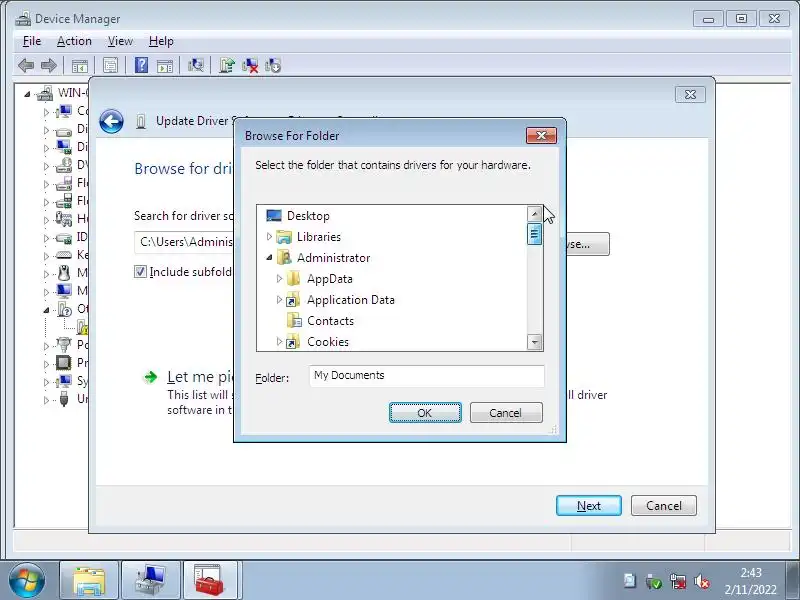Expand the Cookies folder node
Image resolution: width=800 pixels, height=600 pixels.
point(279,341)
